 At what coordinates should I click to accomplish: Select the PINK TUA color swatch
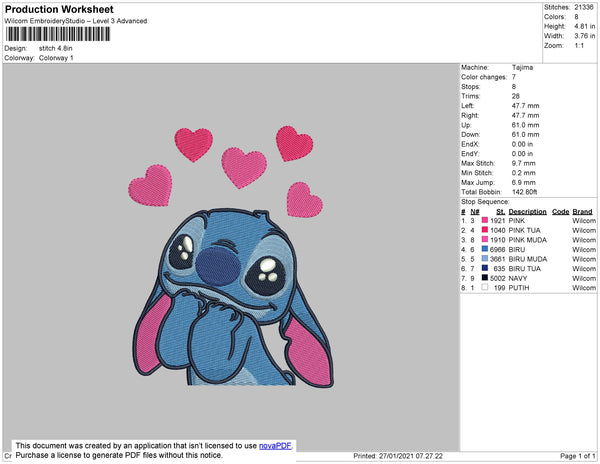click(486, 231)
